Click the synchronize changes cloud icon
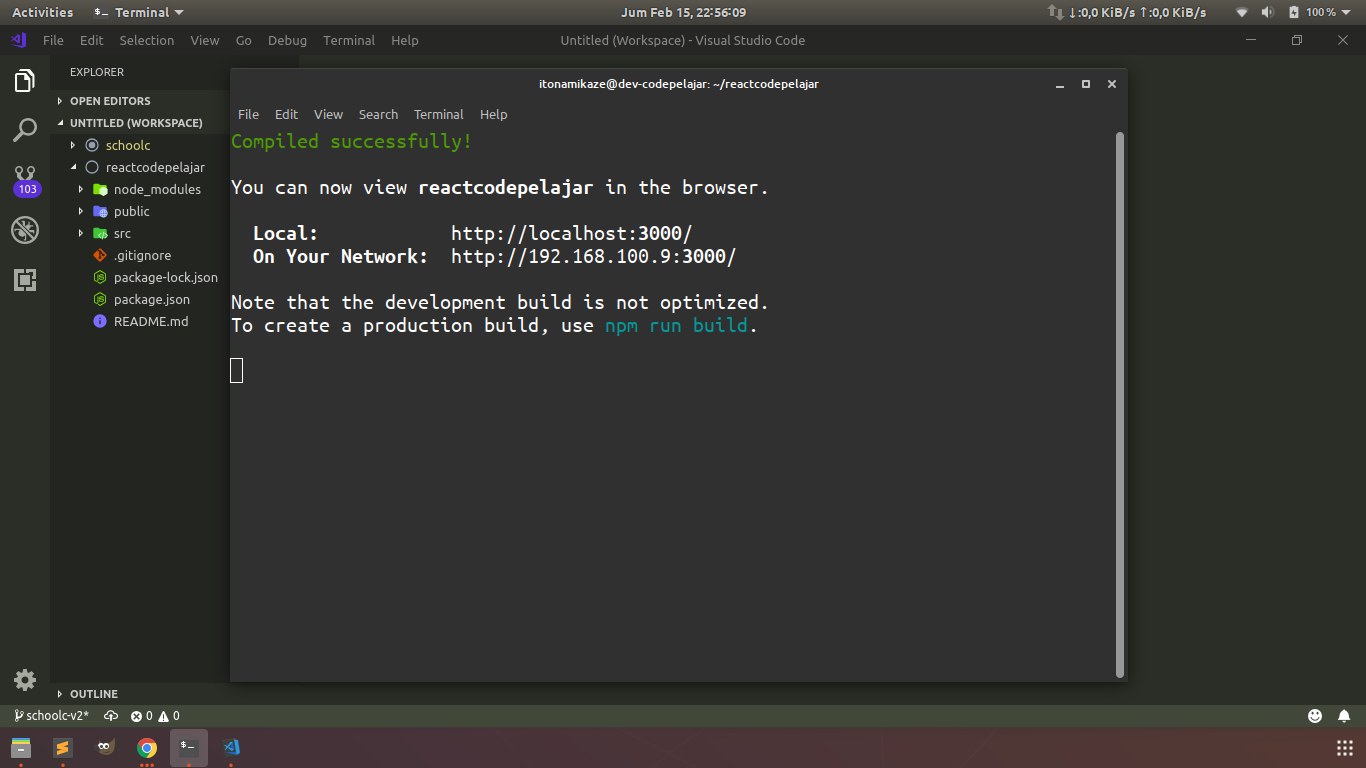This screenshot has width=1366, height=768. [x=111, y=716]
